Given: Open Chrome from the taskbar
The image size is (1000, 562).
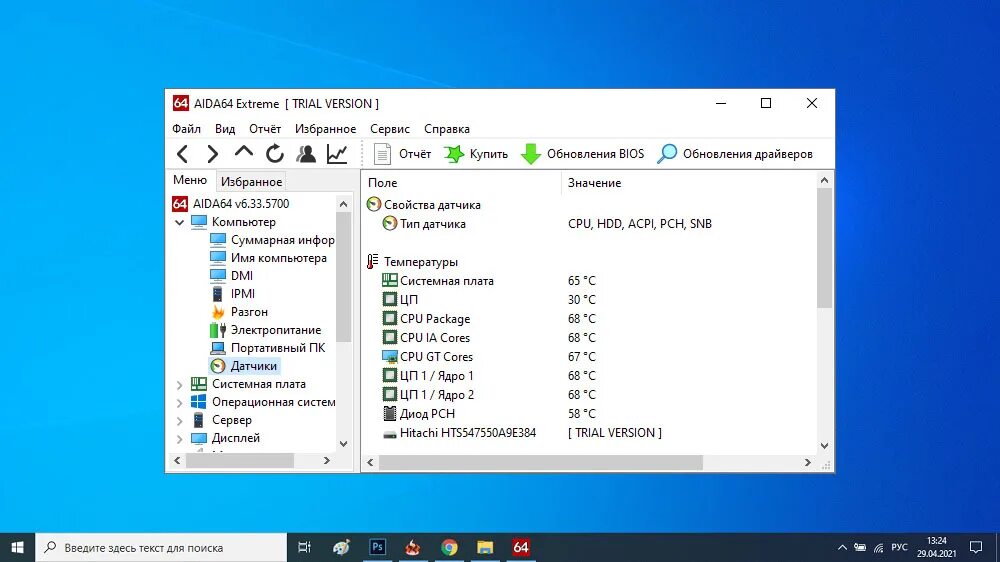Looking at the screenshot, I should [449, 547].
